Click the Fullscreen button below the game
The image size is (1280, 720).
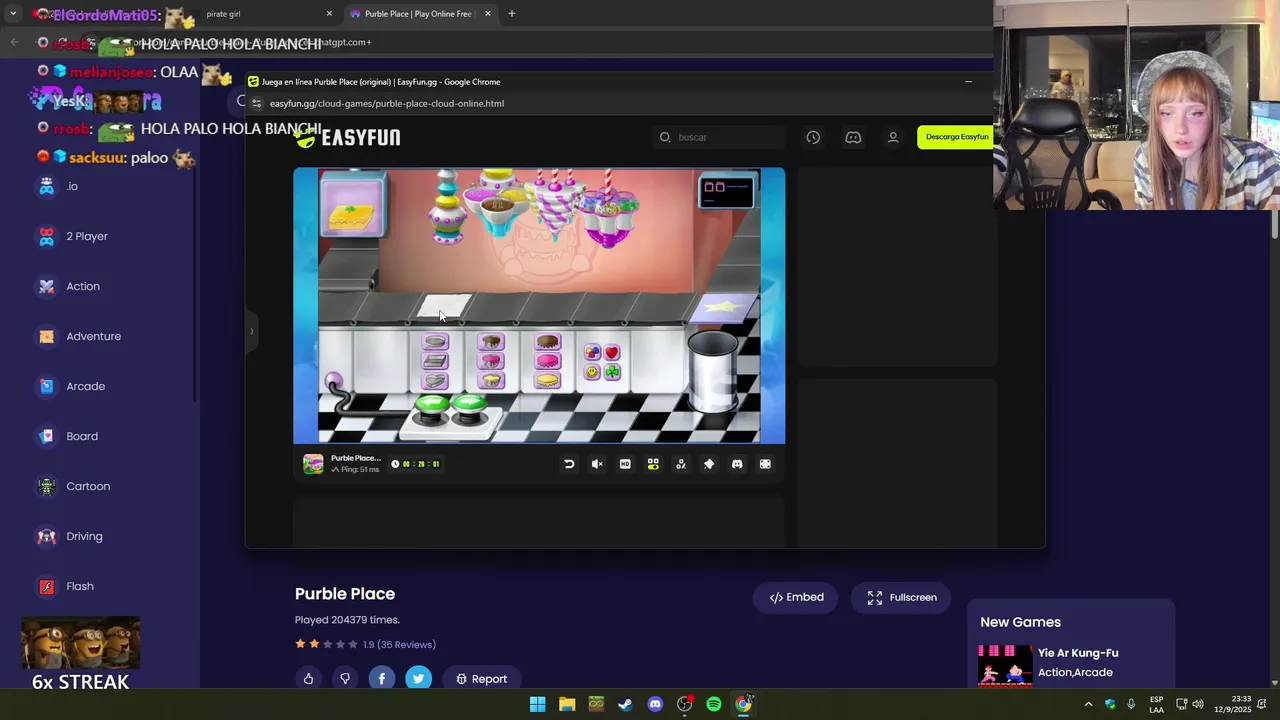[x=901, y=597]
